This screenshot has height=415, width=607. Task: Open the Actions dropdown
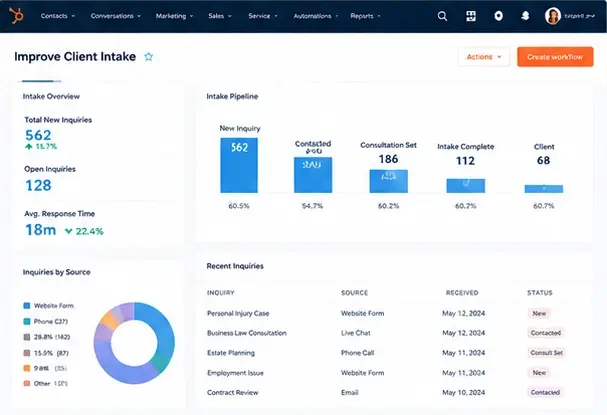click(x=484, y=57)
